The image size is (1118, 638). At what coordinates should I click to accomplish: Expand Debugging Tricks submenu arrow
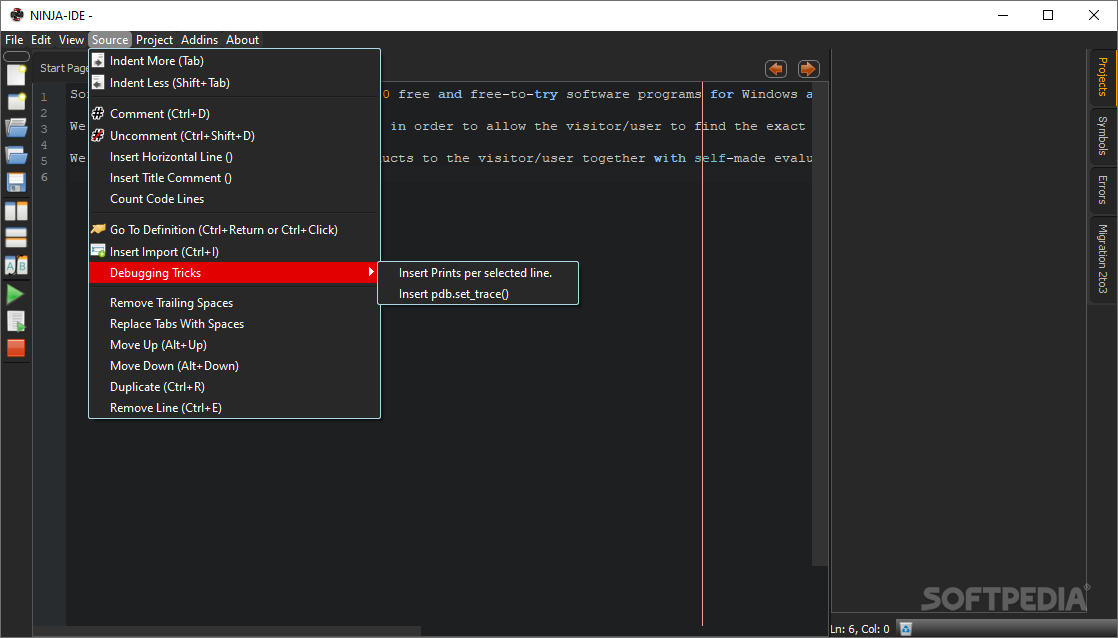[371, 272]
